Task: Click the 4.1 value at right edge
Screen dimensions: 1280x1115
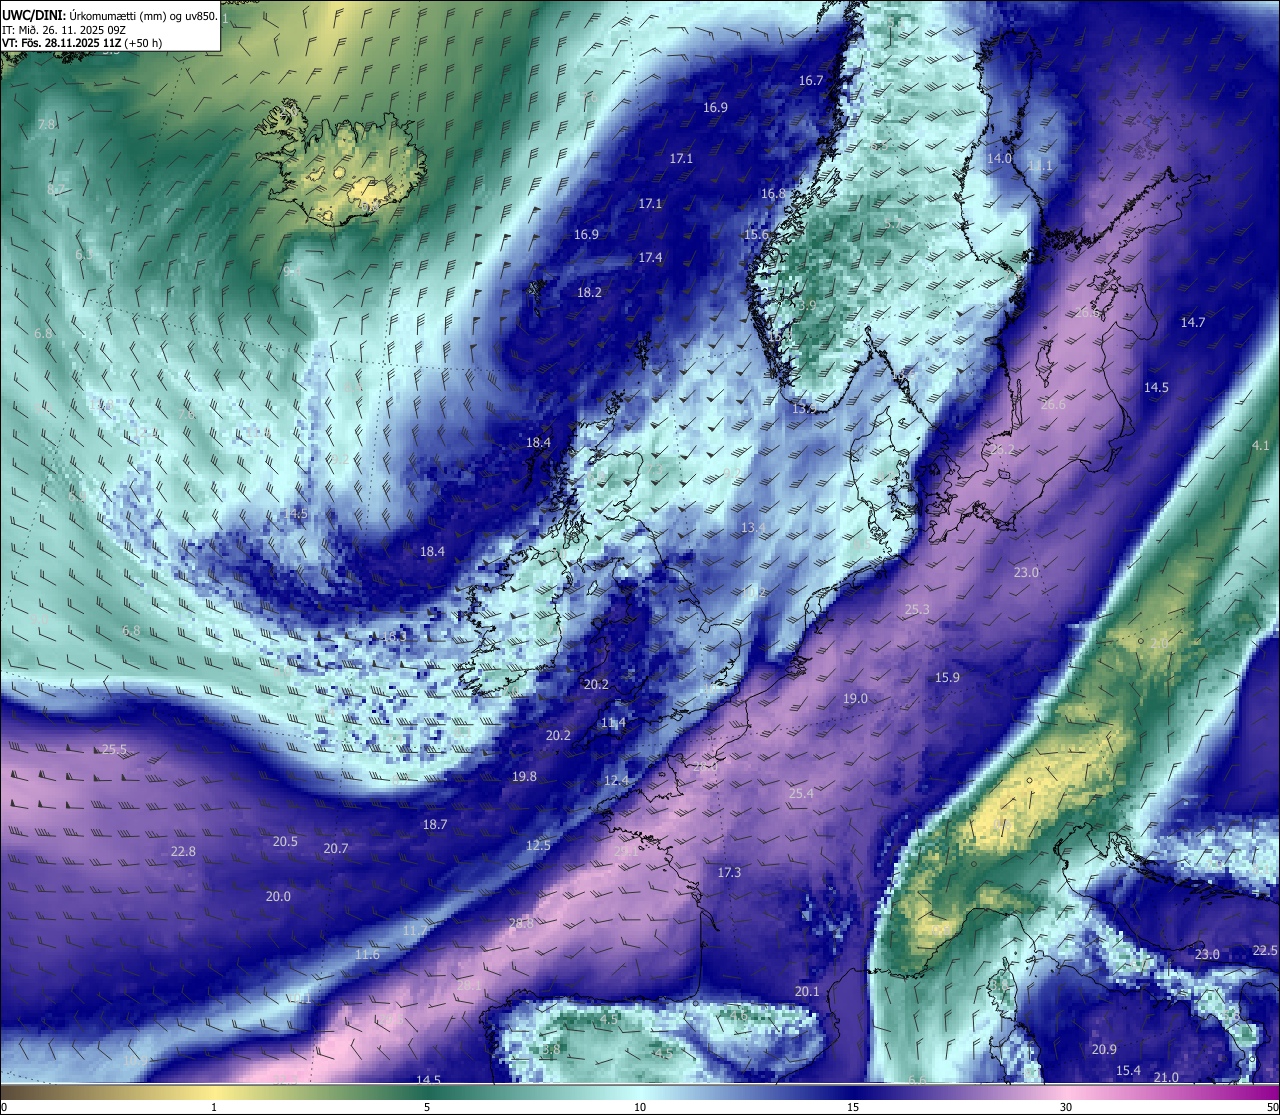Action: pyautogui.click(x=1260, y=446)
